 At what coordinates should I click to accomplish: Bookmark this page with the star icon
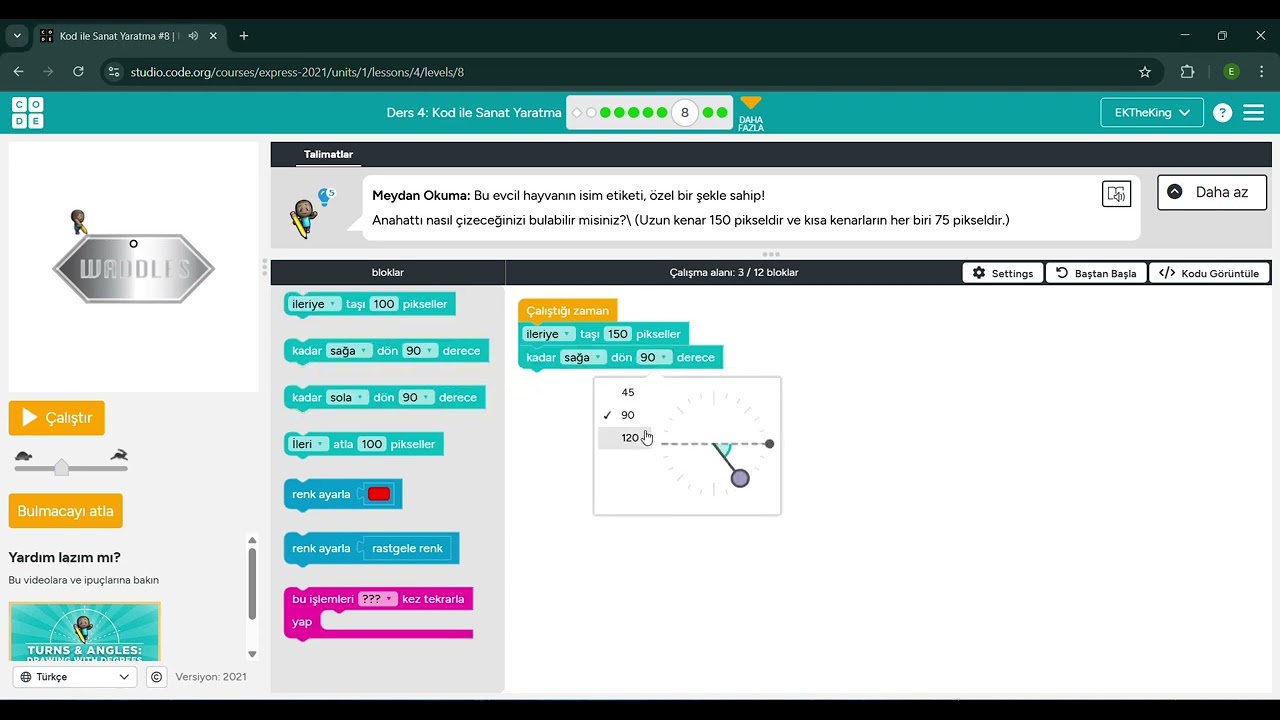click(1145, 72)
